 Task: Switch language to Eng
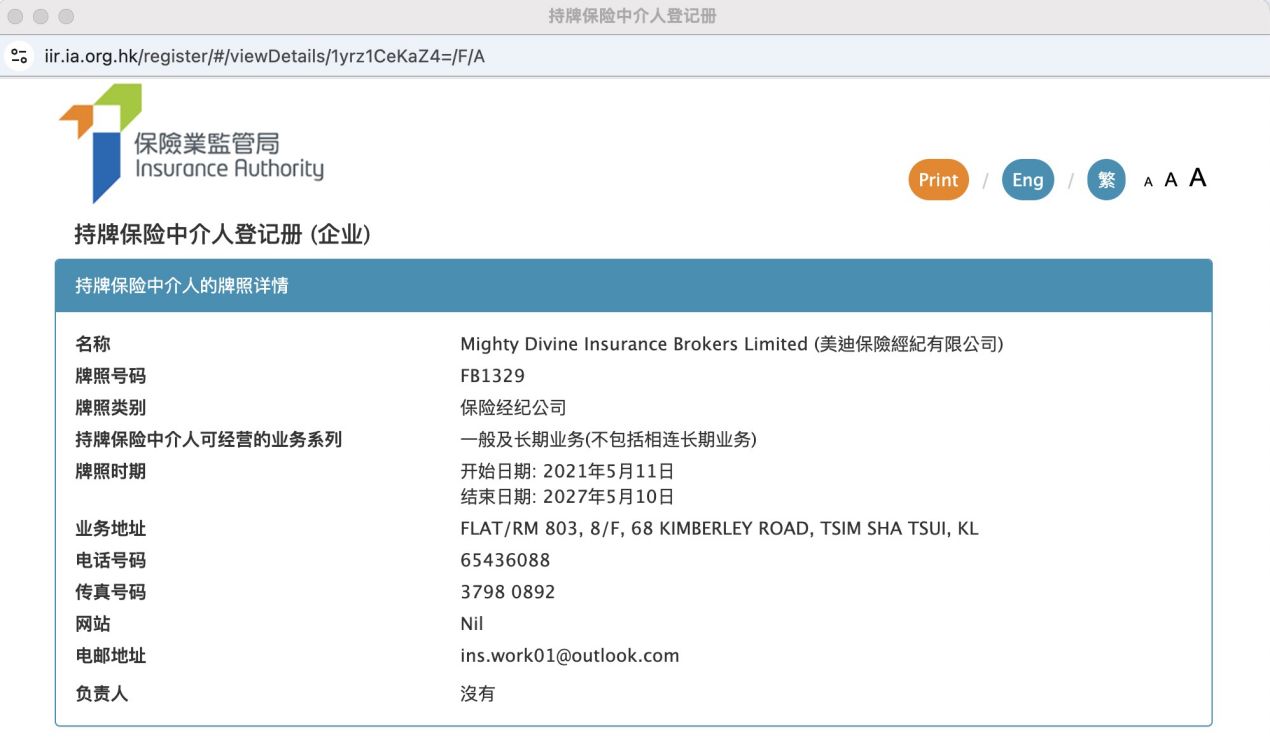coord(1027,180)
